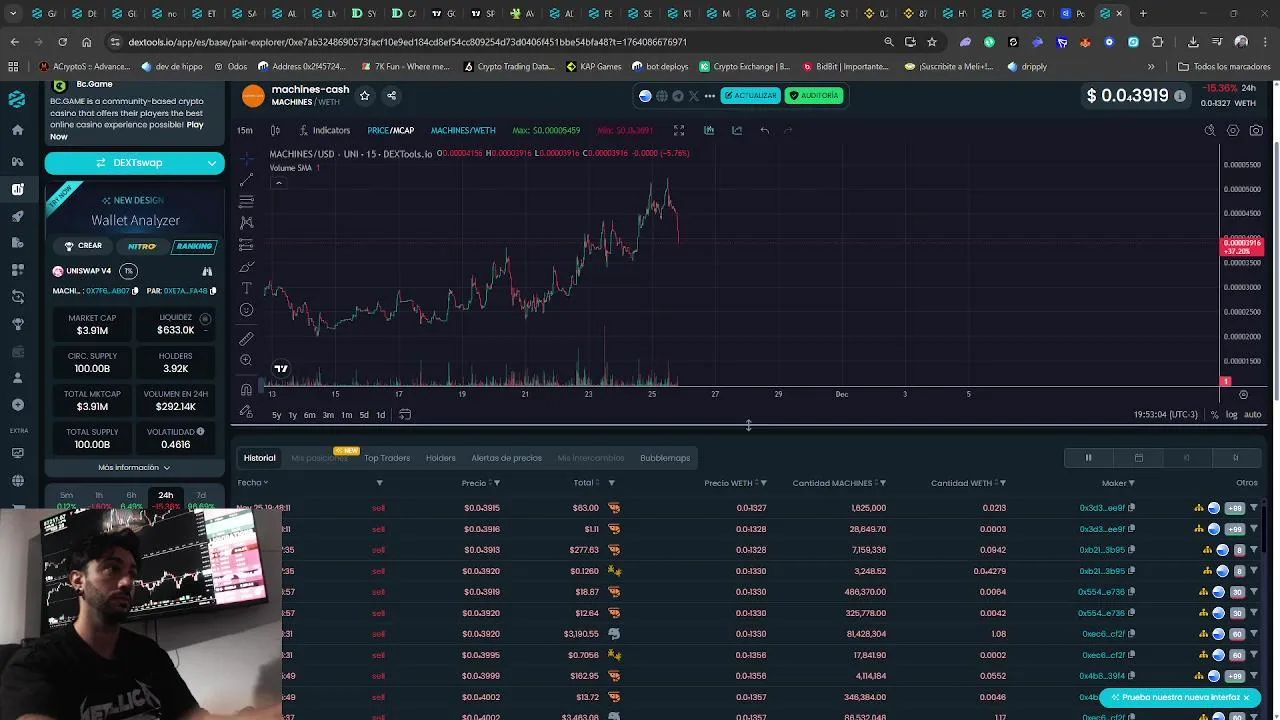
Task: Open the Mis posiciones tab
Action: point(319,458)
